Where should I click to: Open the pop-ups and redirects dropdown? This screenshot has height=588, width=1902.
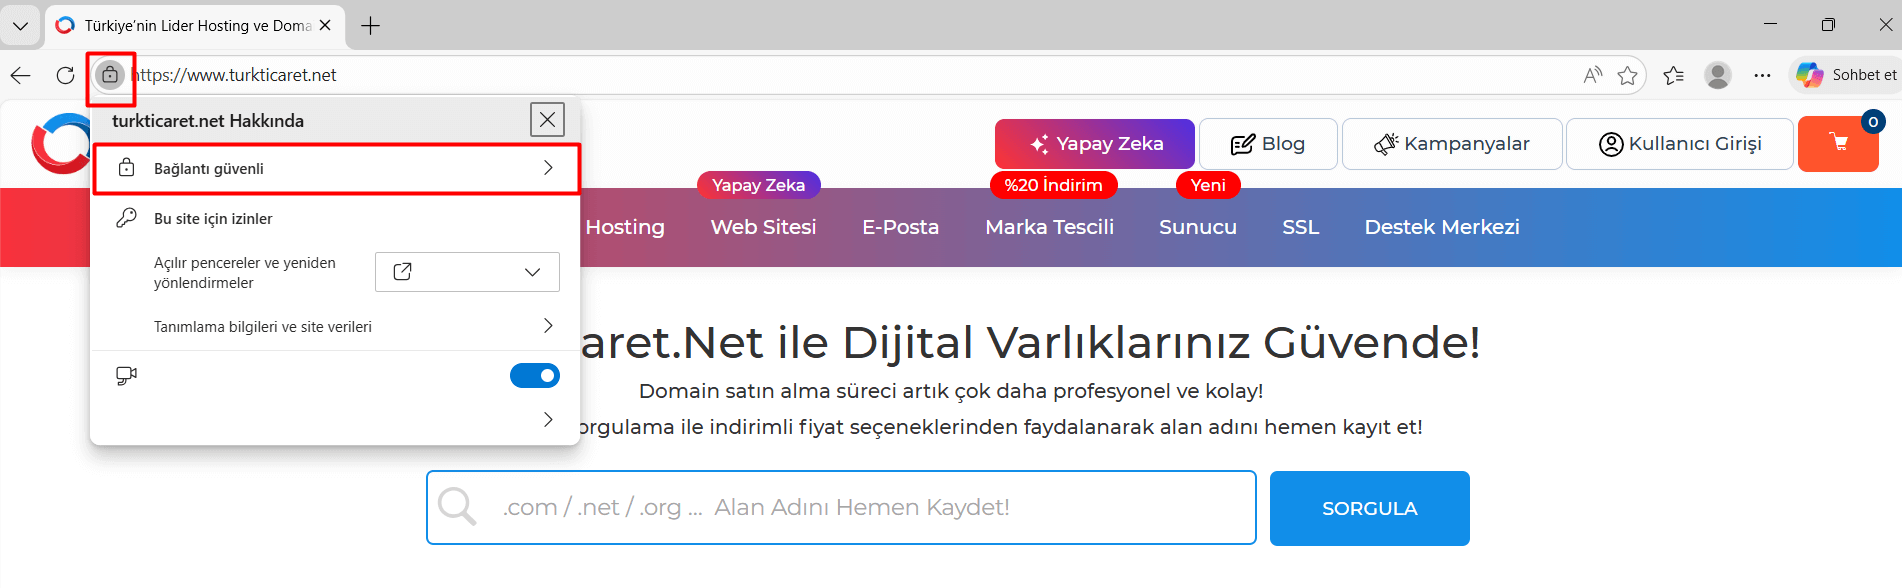[467, 272]
